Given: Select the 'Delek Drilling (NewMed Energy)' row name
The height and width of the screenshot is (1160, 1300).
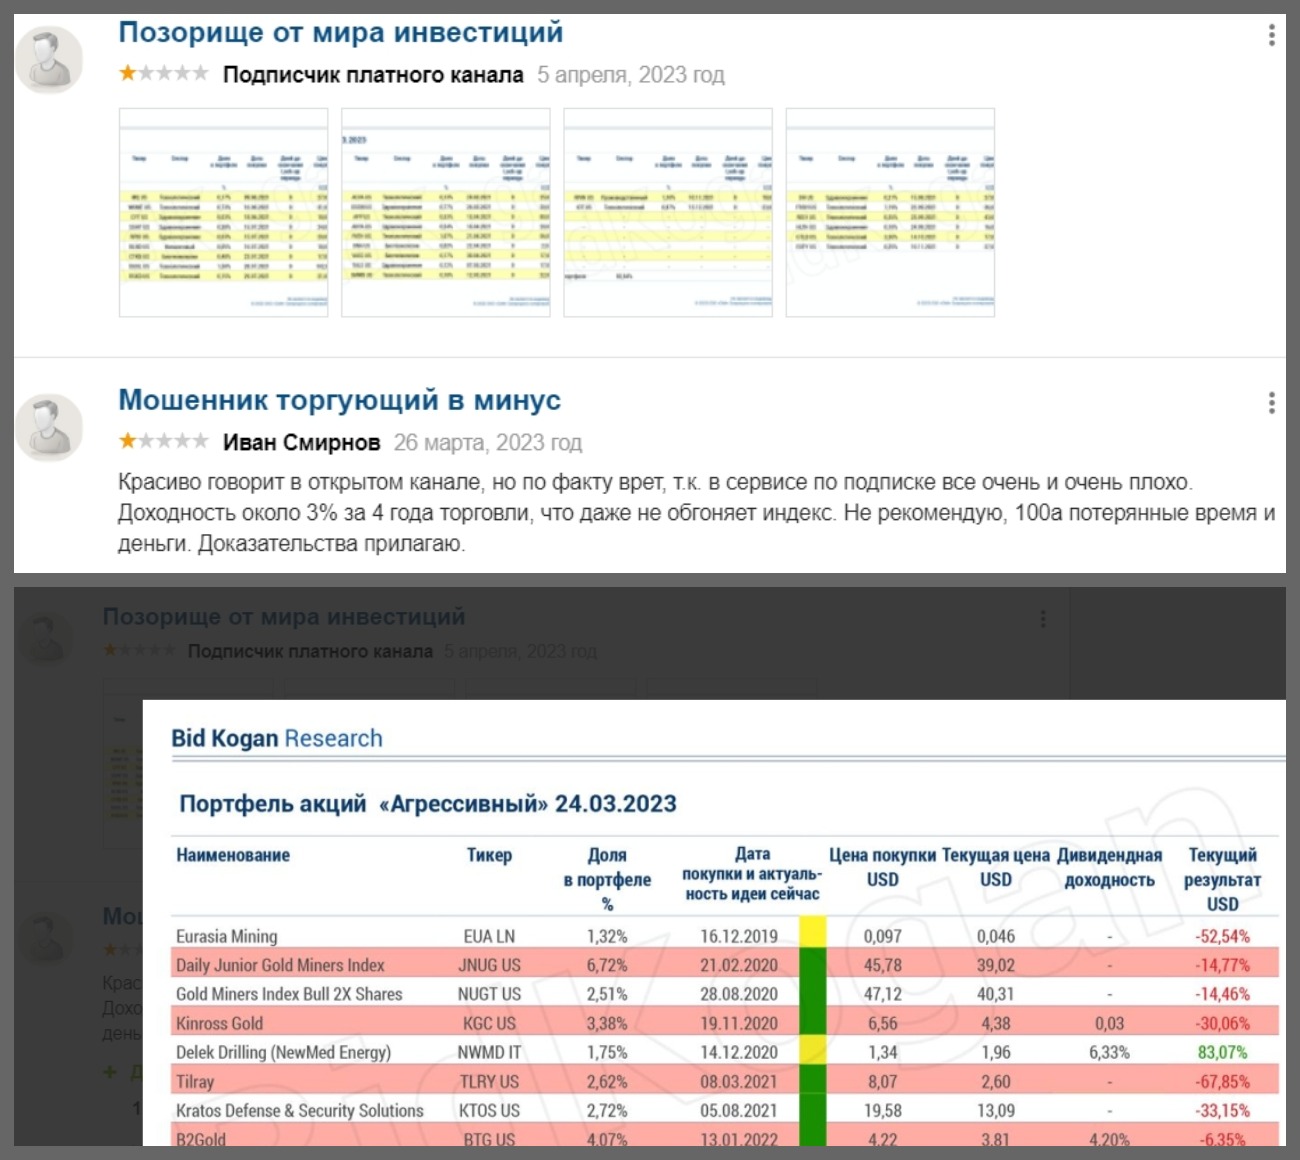Looking at the screenshot, I should click(283, 1052).
